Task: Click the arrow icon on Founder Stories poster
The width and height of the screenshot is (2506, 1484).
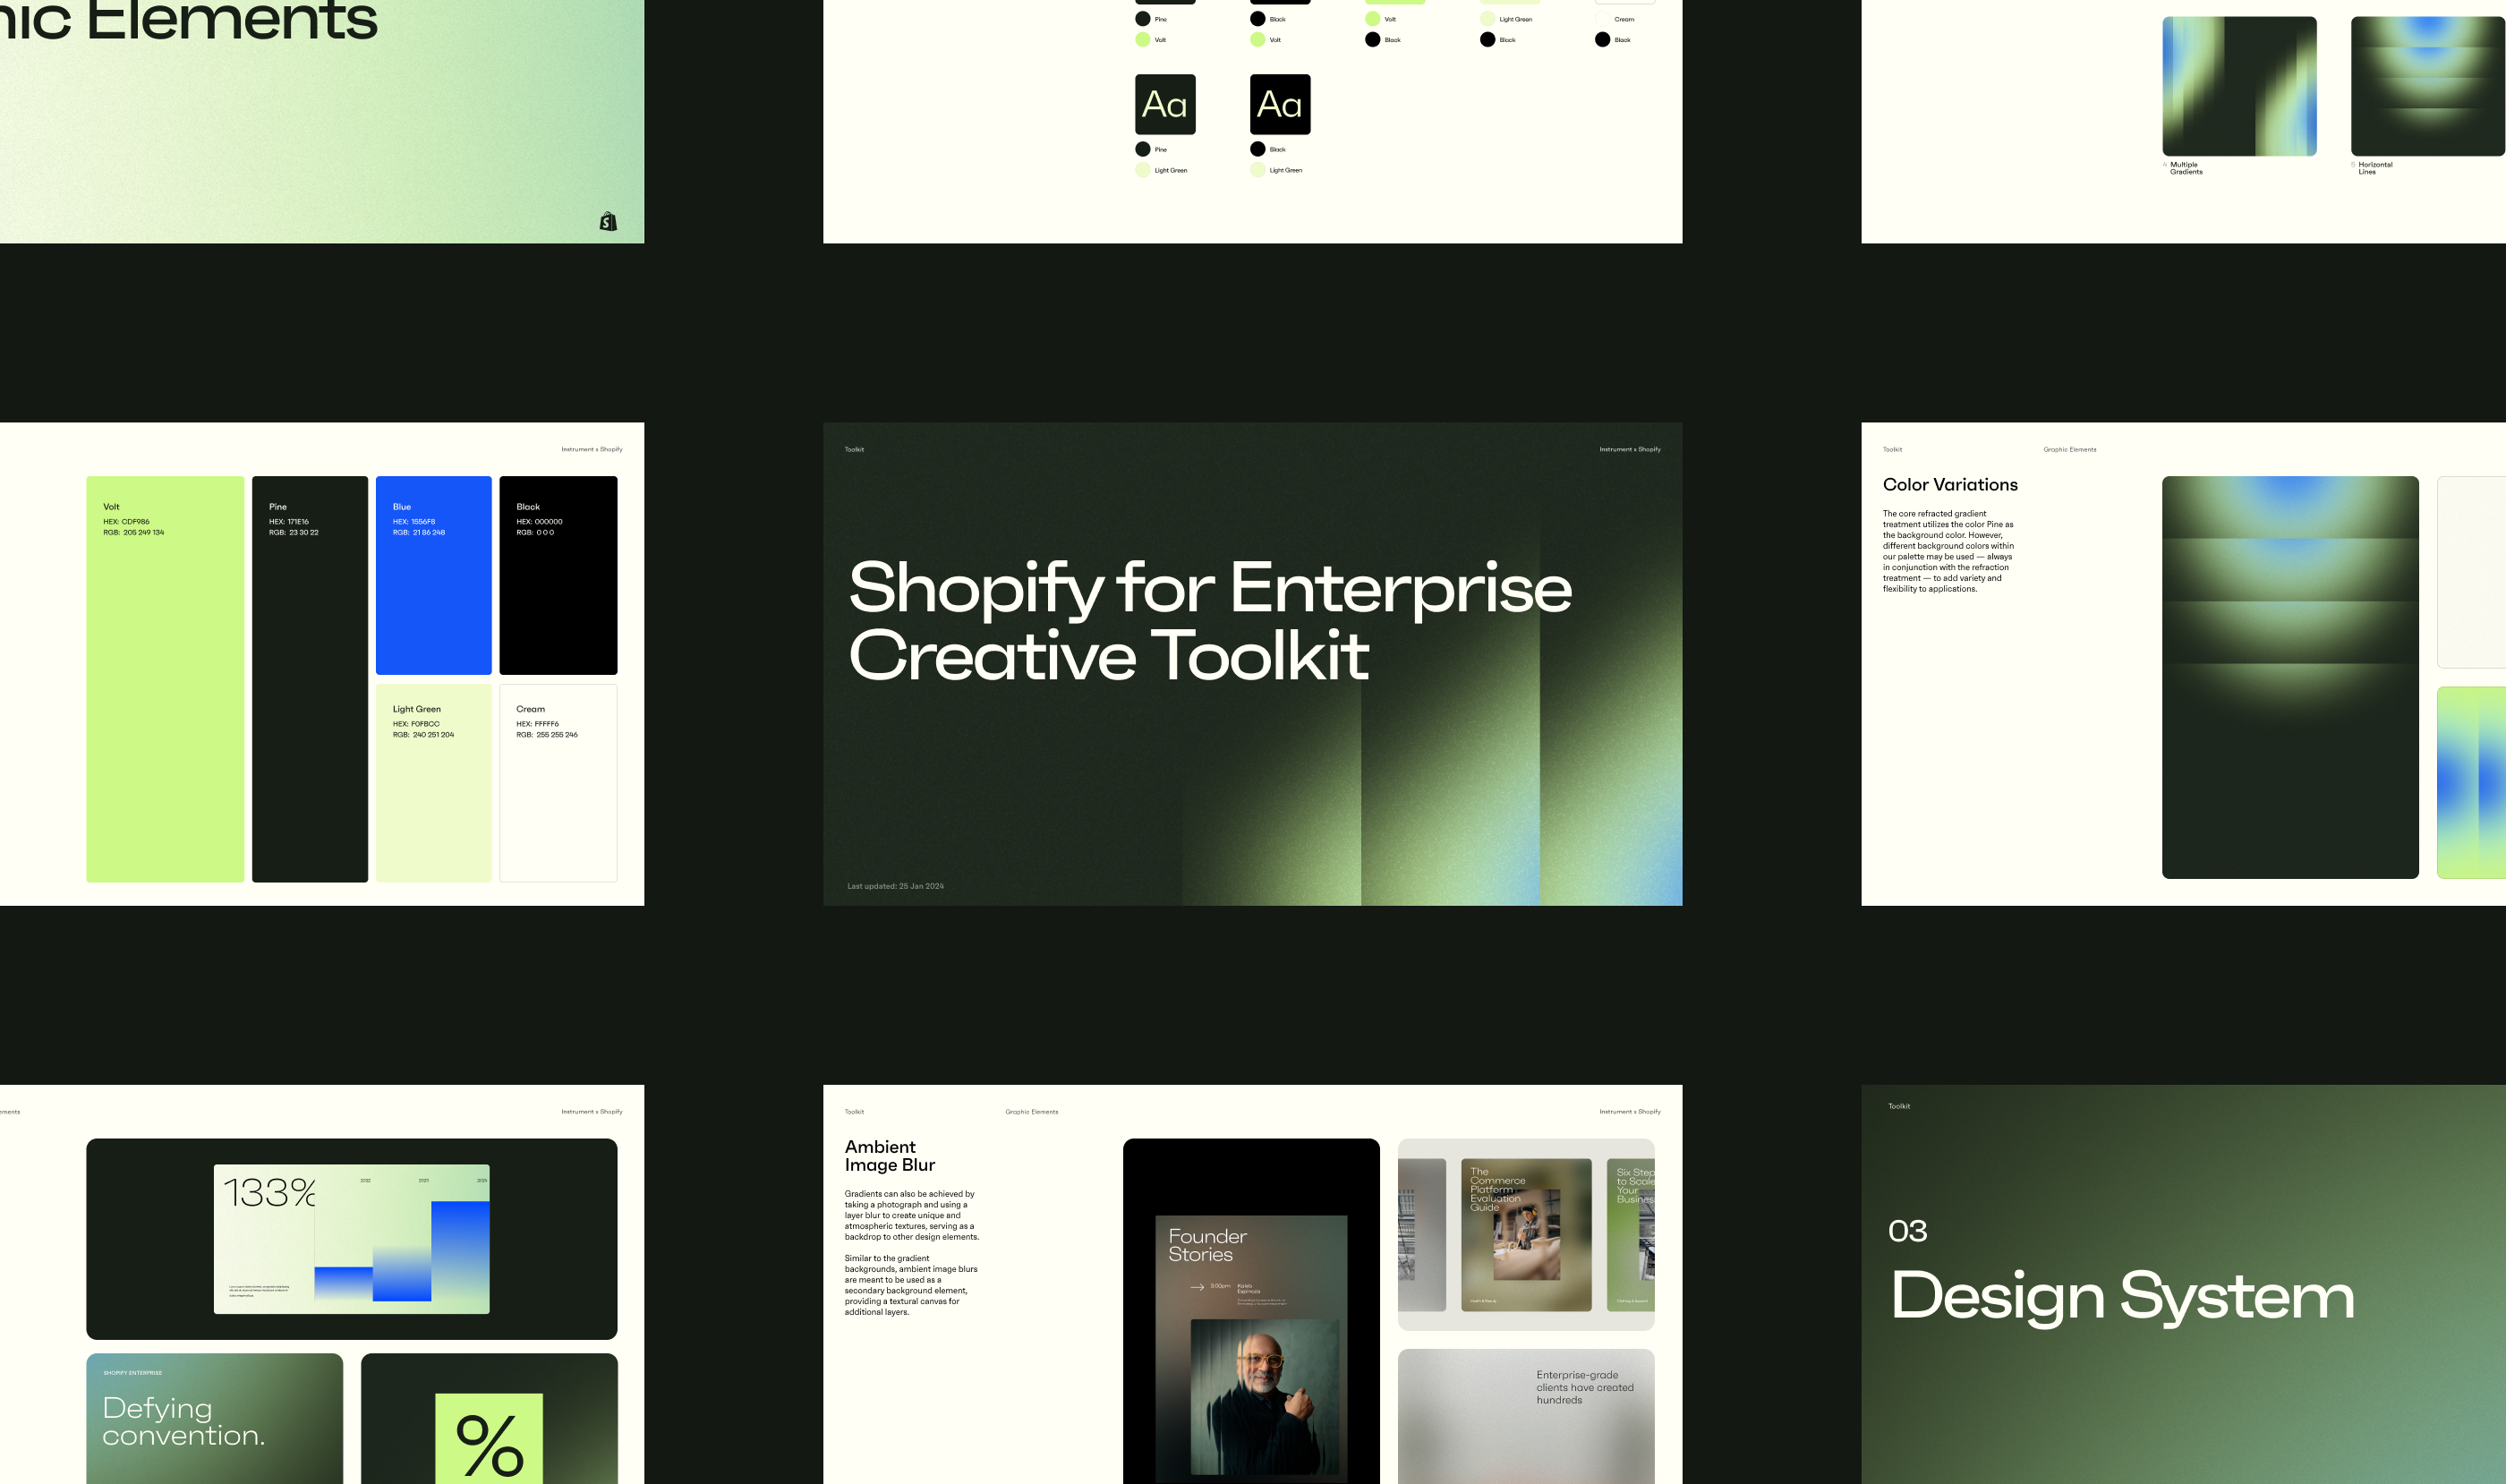Action: coord(1196,1287)
